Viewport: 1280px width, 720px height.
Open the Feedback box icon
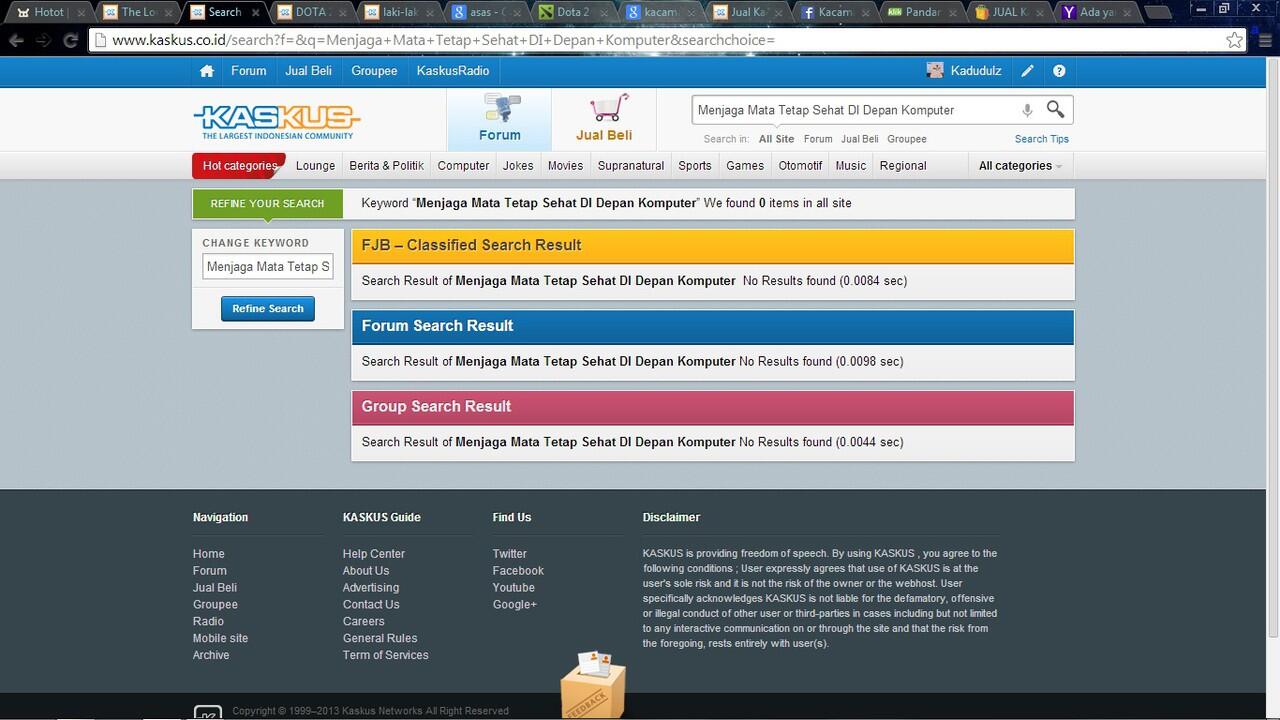pyautogui.click(x=593, y=684)
